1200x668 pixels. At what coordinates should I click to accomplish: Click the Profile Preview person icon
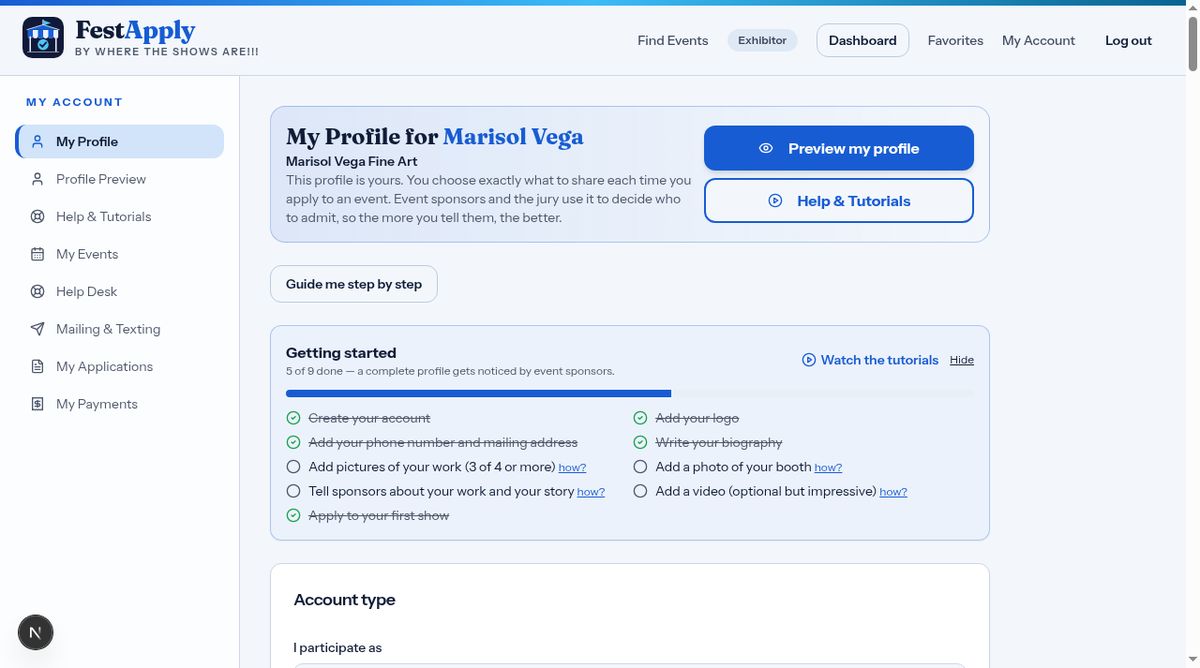(x=37, y=179)
